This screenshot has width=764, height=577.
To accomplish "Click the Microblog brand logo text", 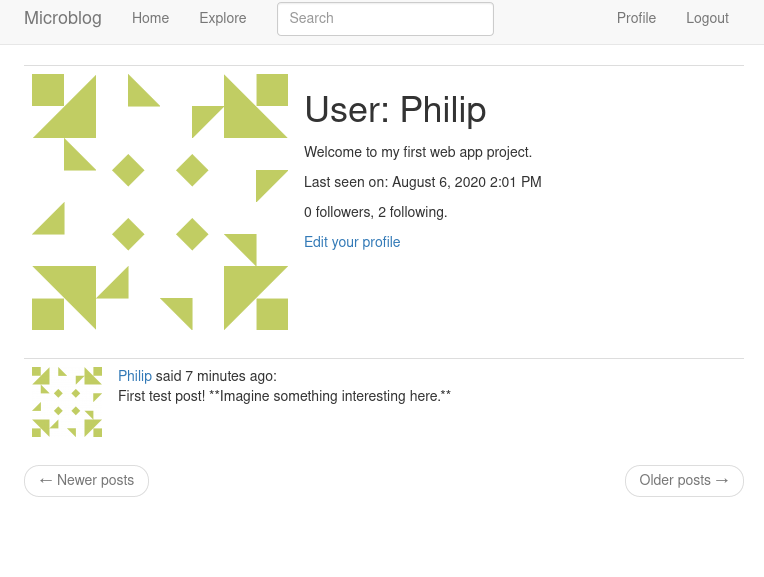I will pyautogui.click(x=63, y=18).
